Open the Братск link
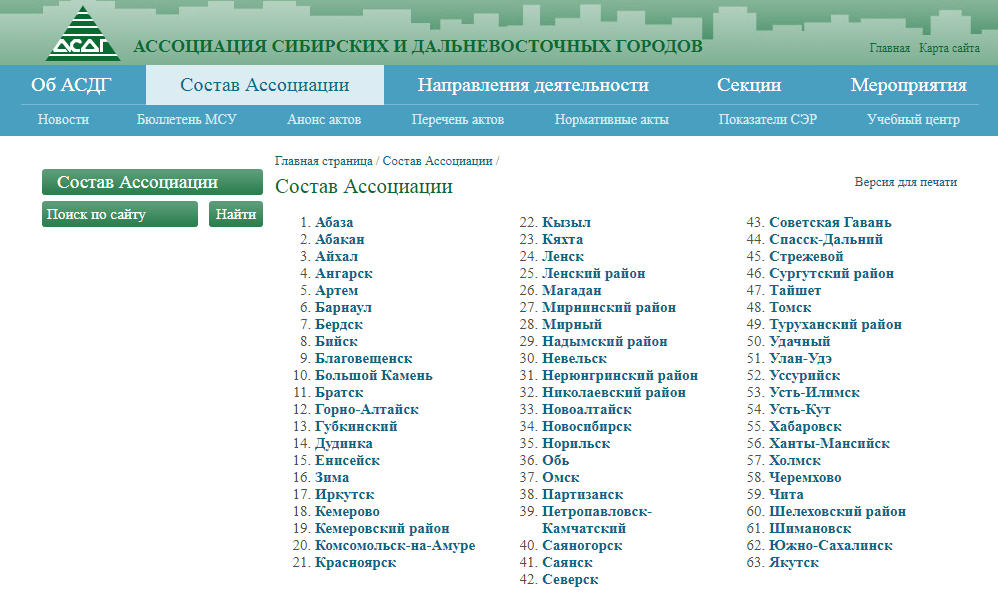This screenshot has height=605, width=998. 339,393
